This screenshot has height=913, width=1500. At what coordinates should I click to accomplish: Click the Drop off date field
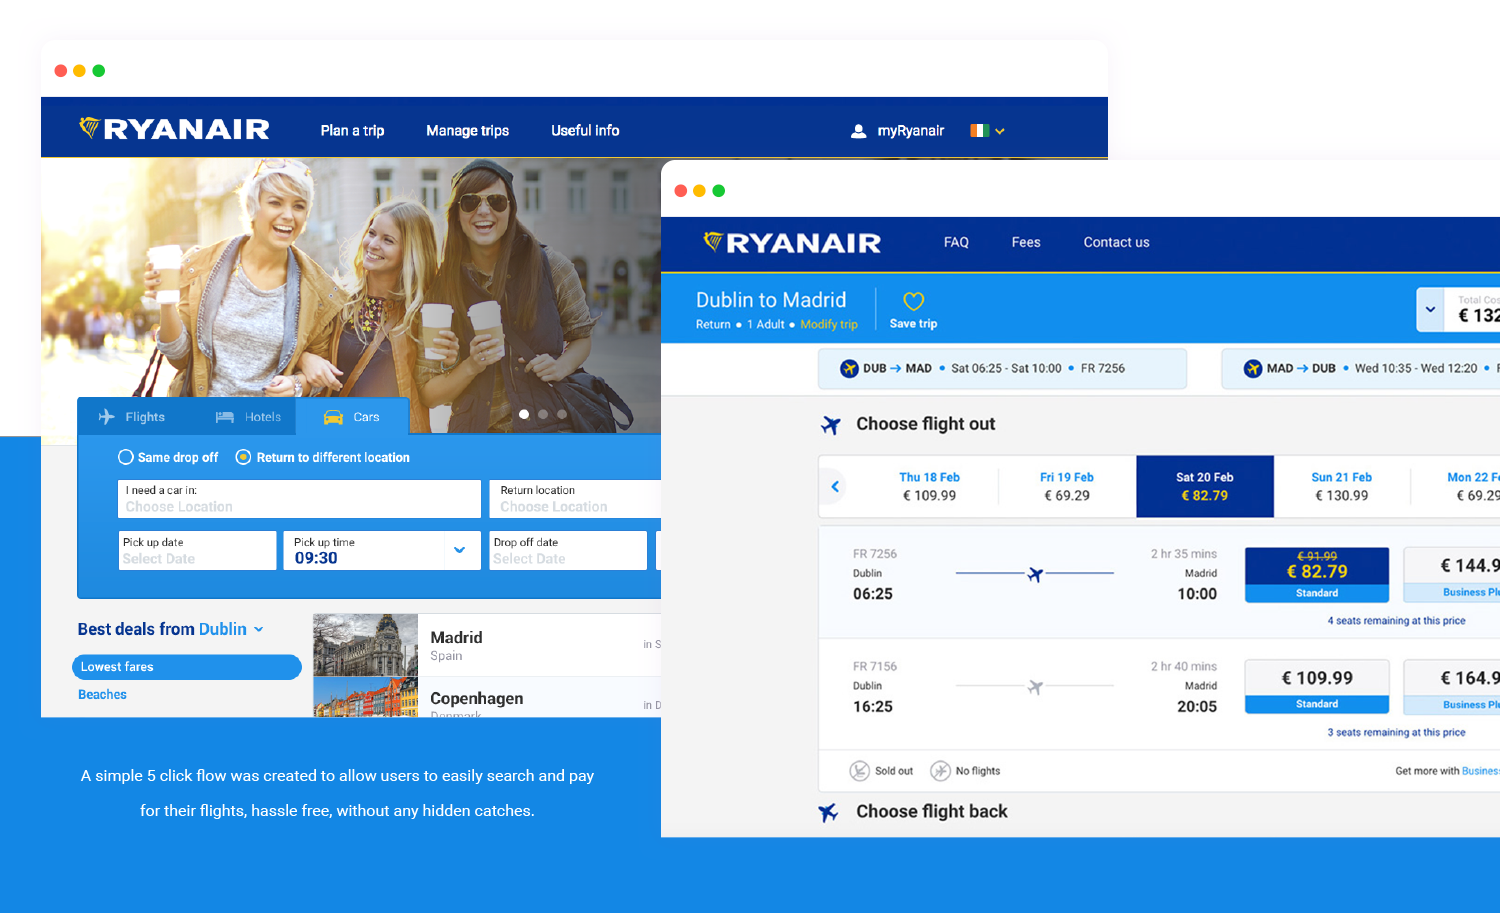568,551
